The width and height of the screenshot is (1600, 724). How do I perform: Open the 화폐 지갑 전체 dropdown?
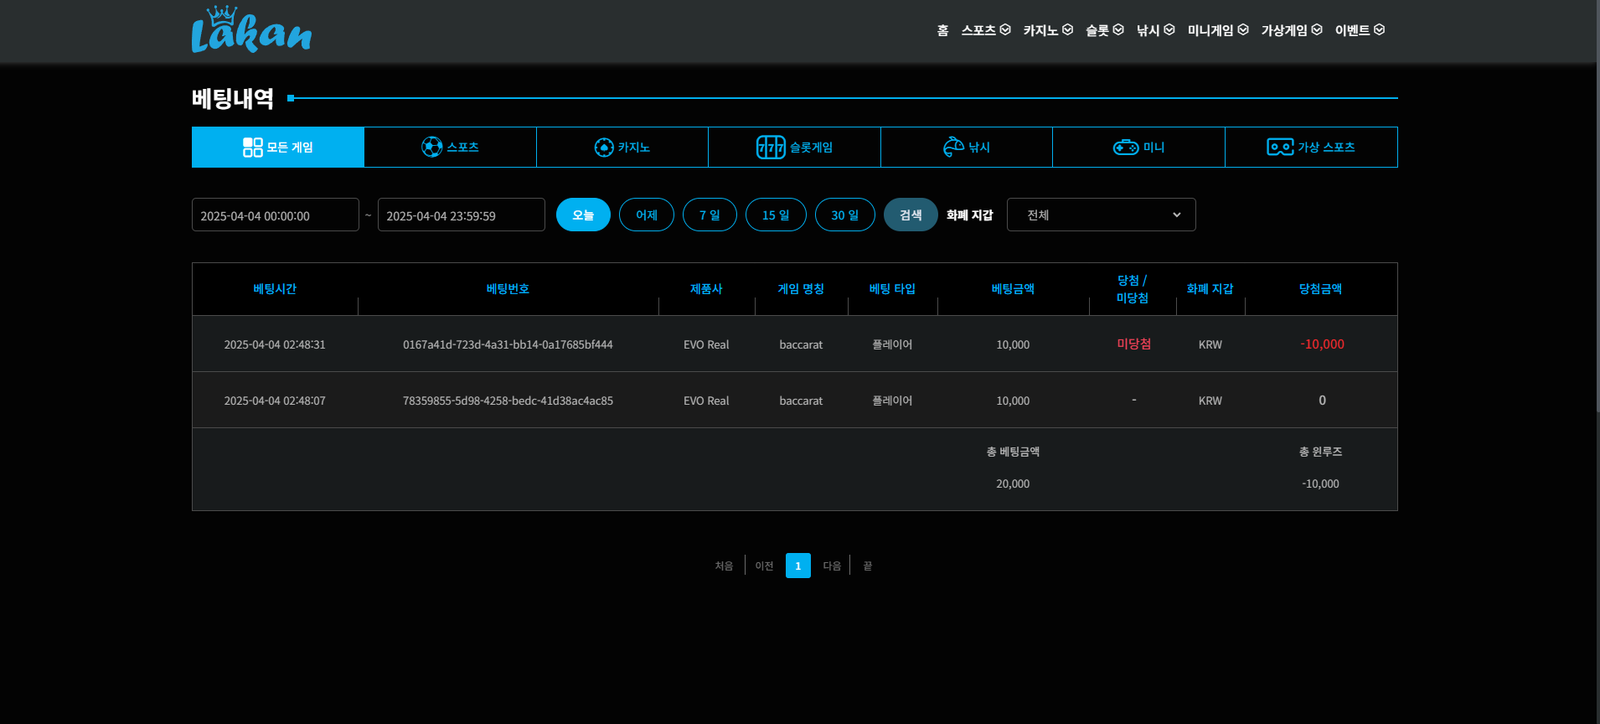coord(1101,215)
